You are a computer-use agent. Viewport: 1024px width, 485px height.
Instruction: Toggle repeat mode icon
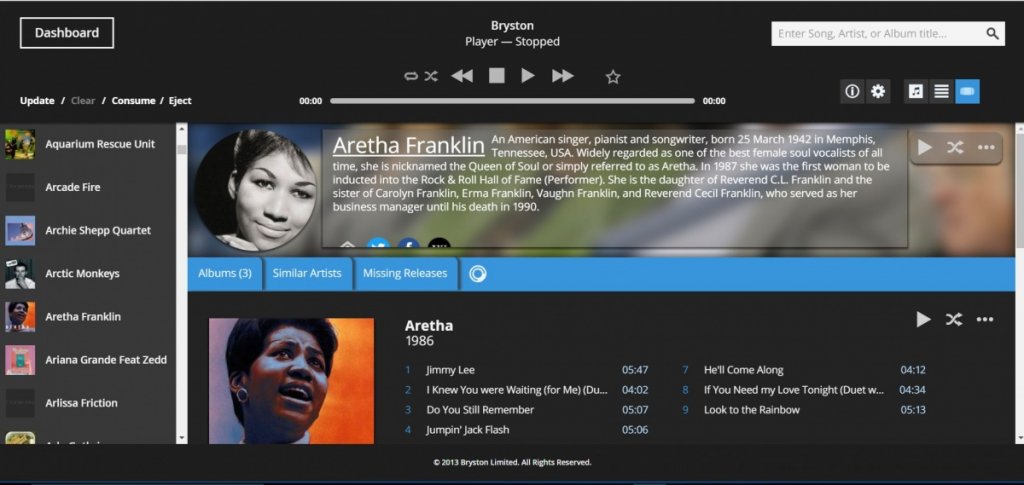(411, 76)
